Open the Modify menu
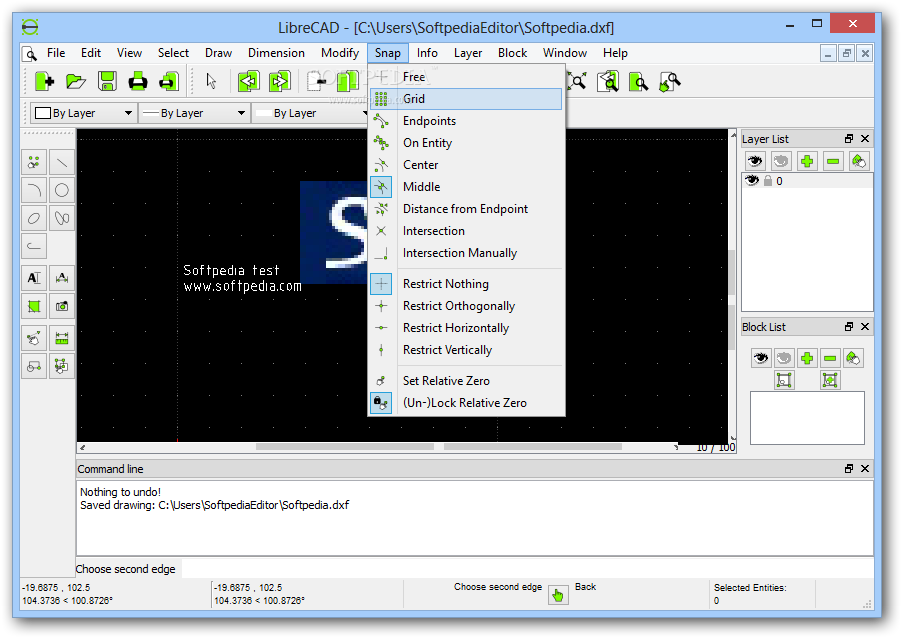 pyautogui.click(x=340, y=53)
